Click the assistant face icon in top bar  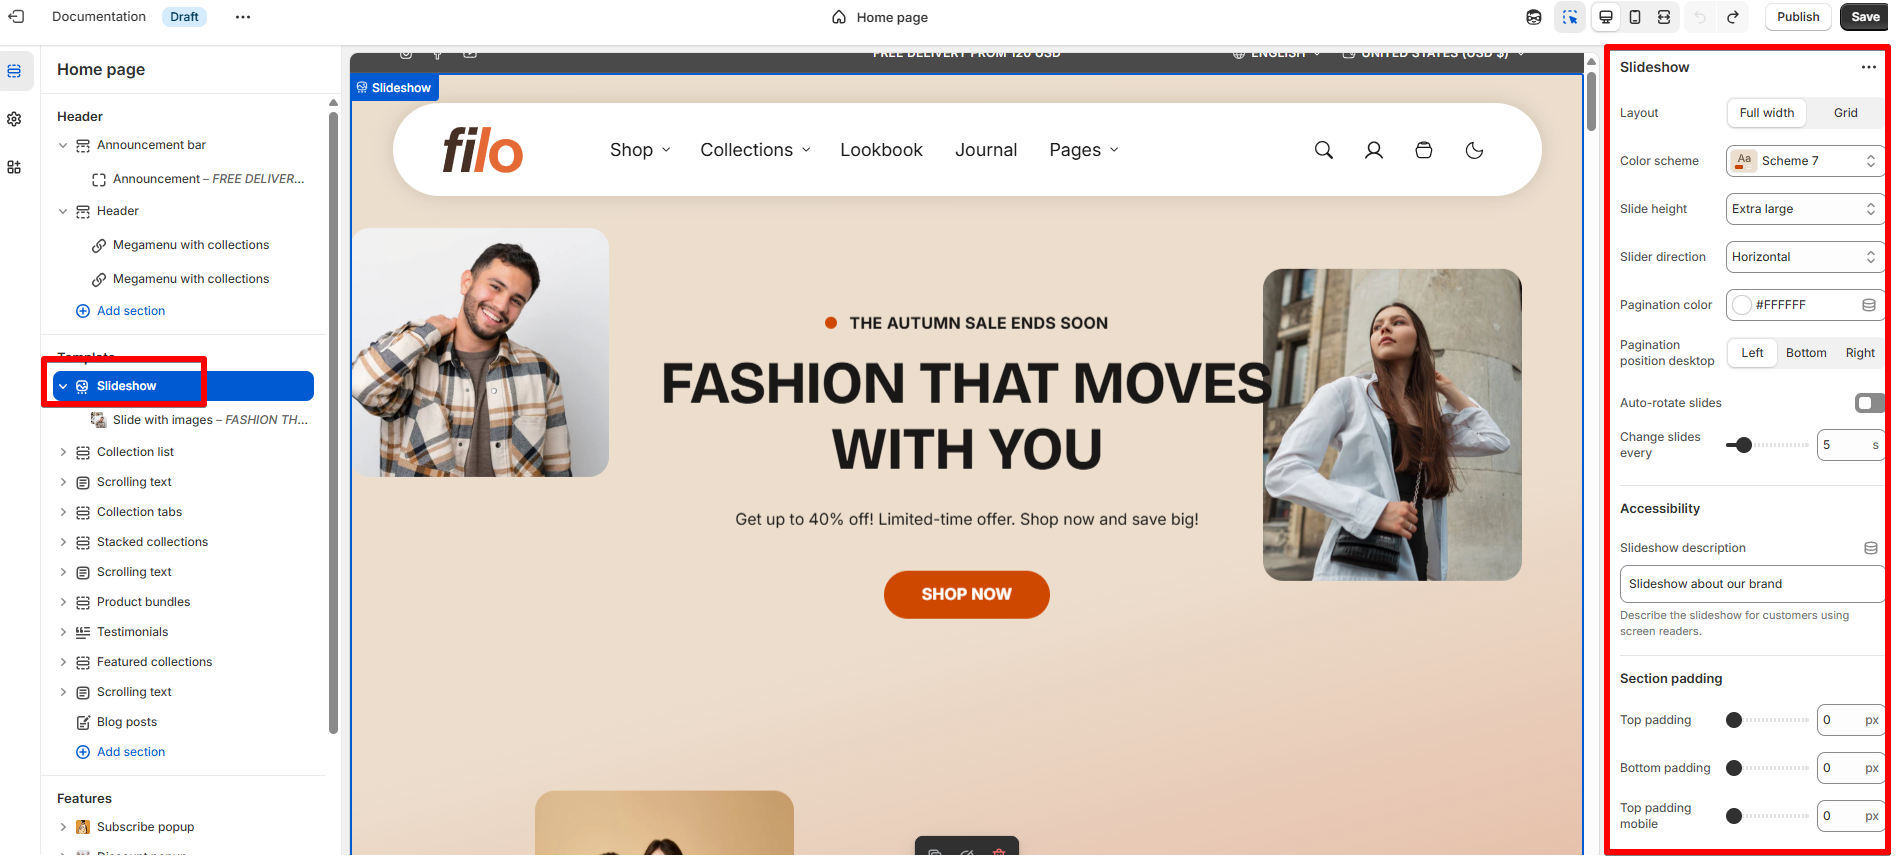(x=1534, y=17)
